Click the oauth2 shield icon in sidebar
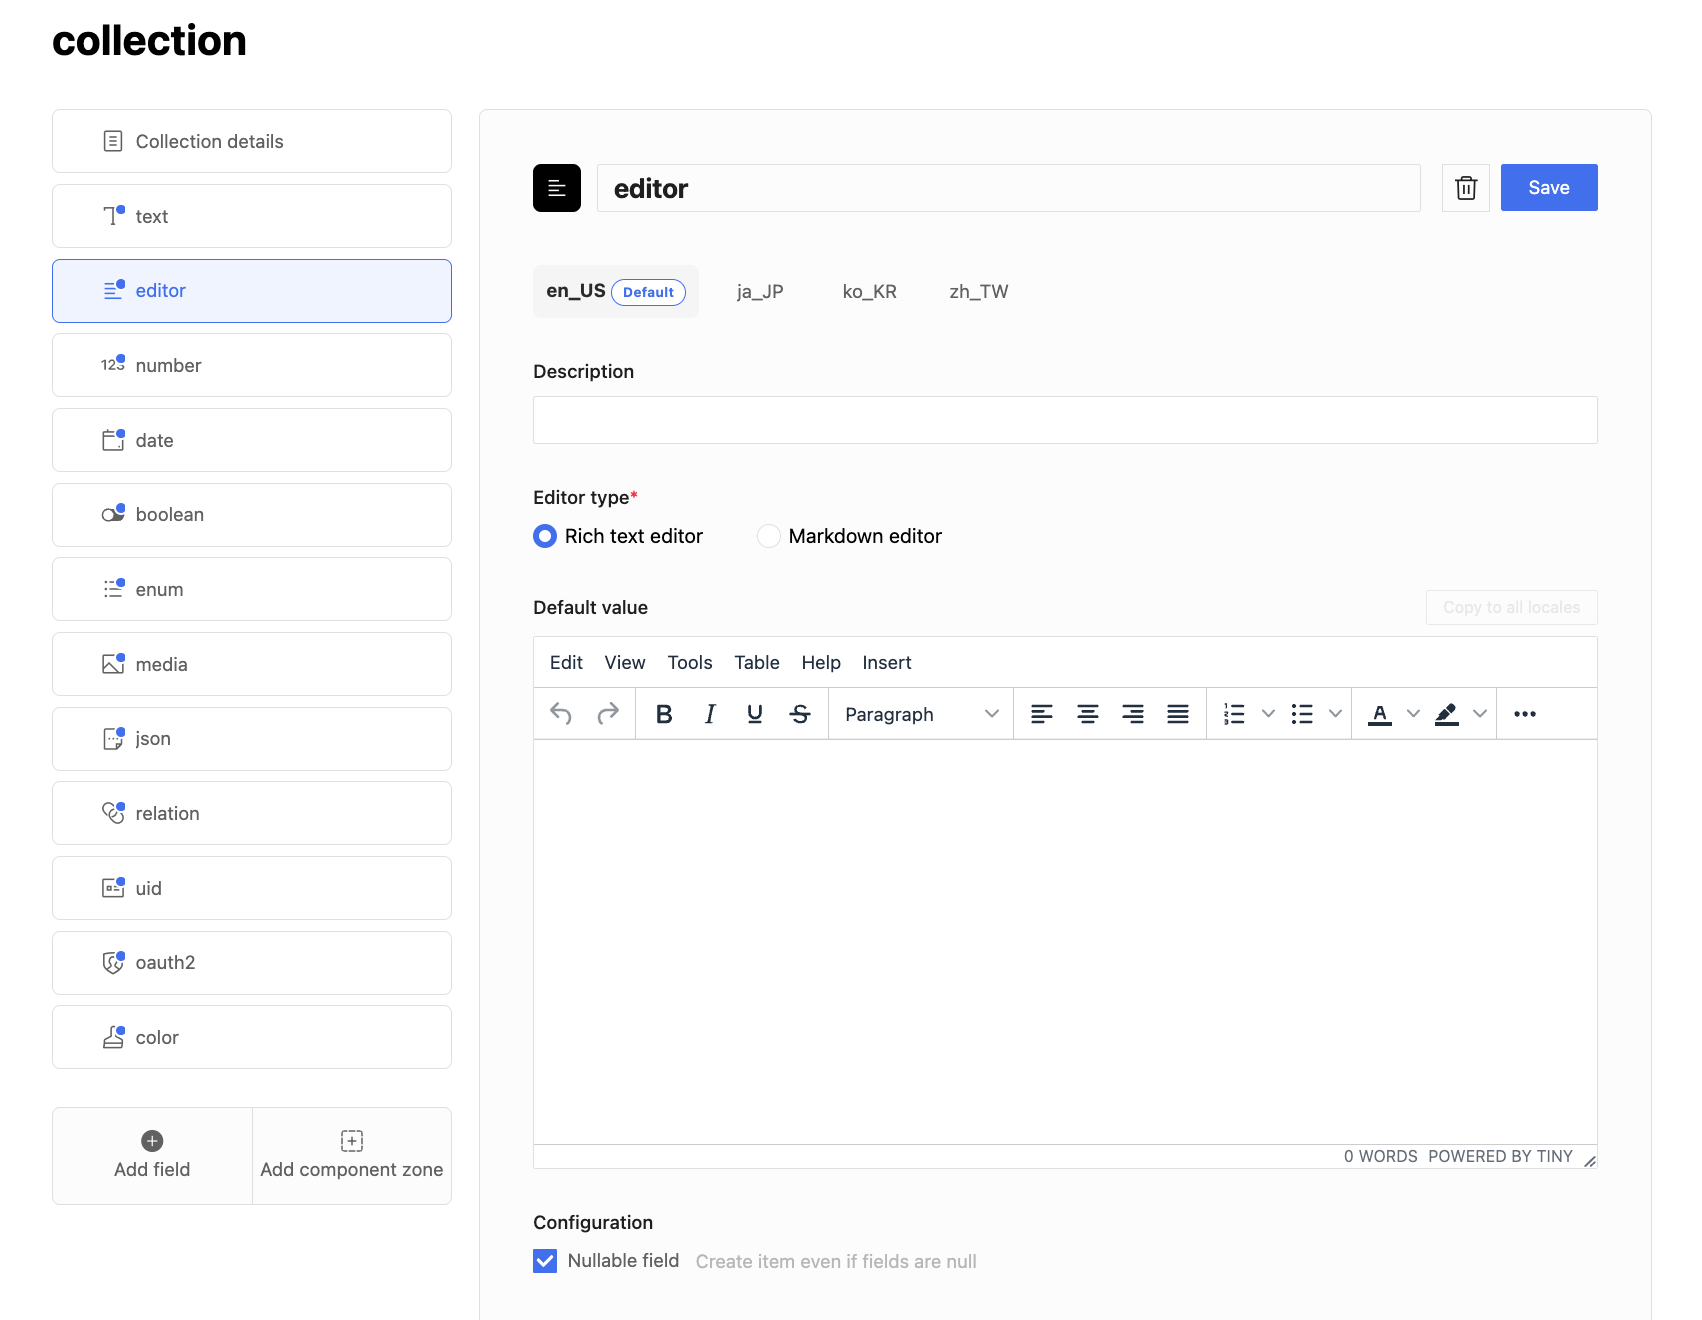This screenshot has width=1702, height=1320. 113,963
